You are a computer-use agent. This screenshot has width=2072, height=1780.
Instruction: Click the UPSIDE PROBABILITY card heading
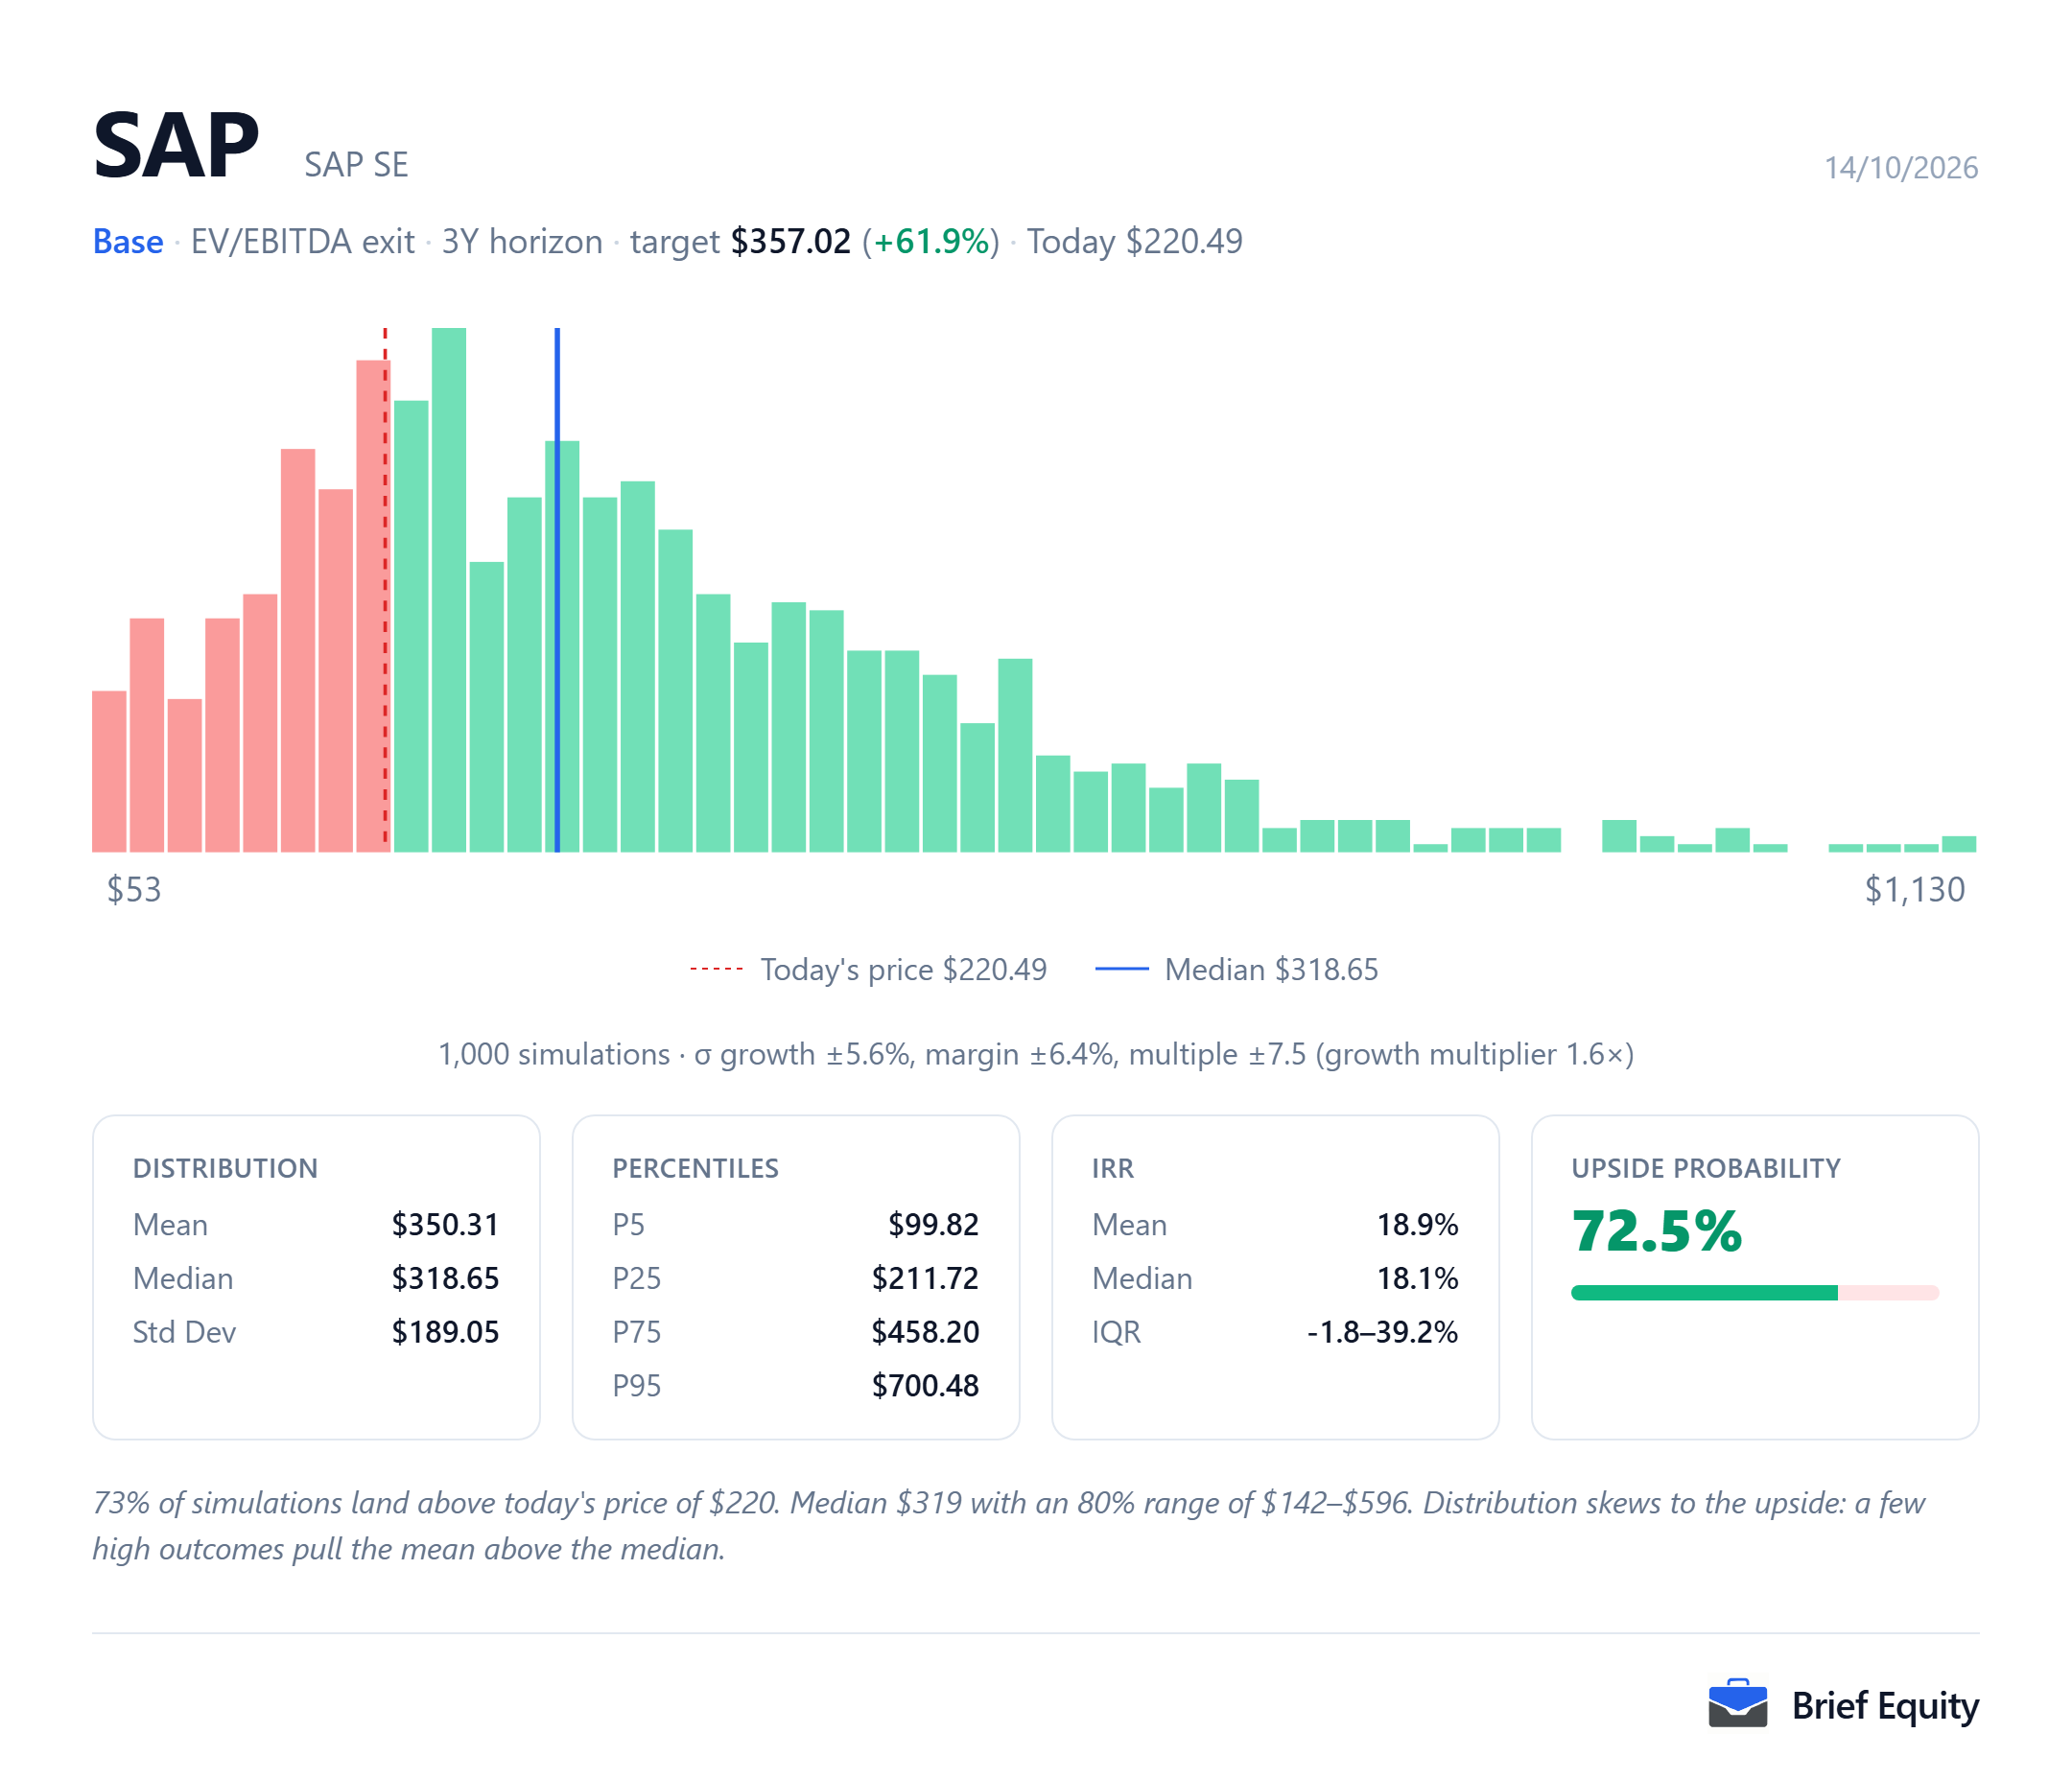point(1705,1168)
